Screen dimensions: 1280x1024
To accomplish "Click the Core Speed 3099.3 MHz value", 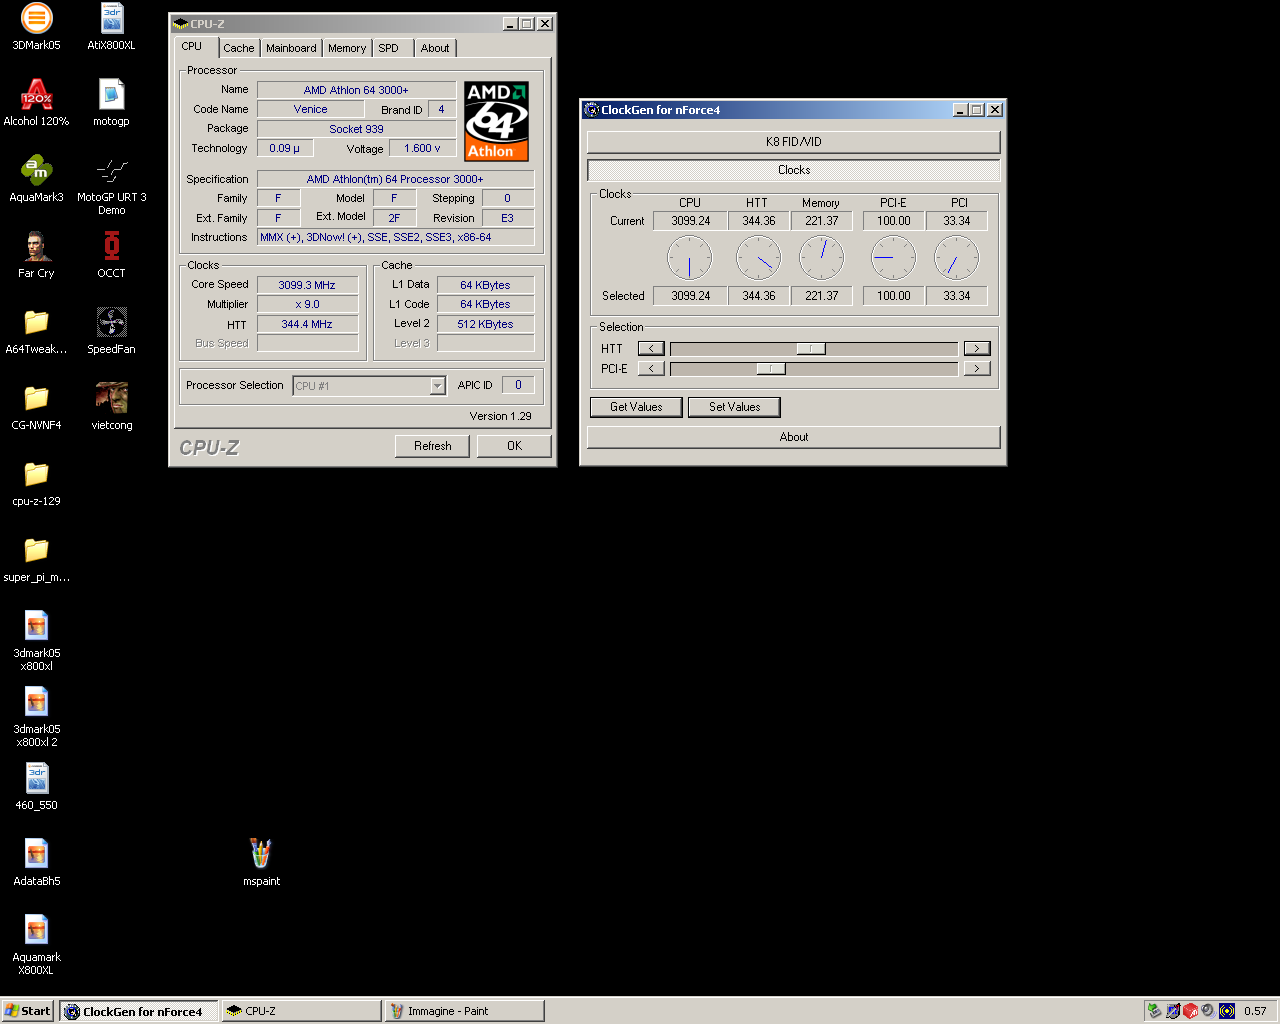I will point(307,285).
